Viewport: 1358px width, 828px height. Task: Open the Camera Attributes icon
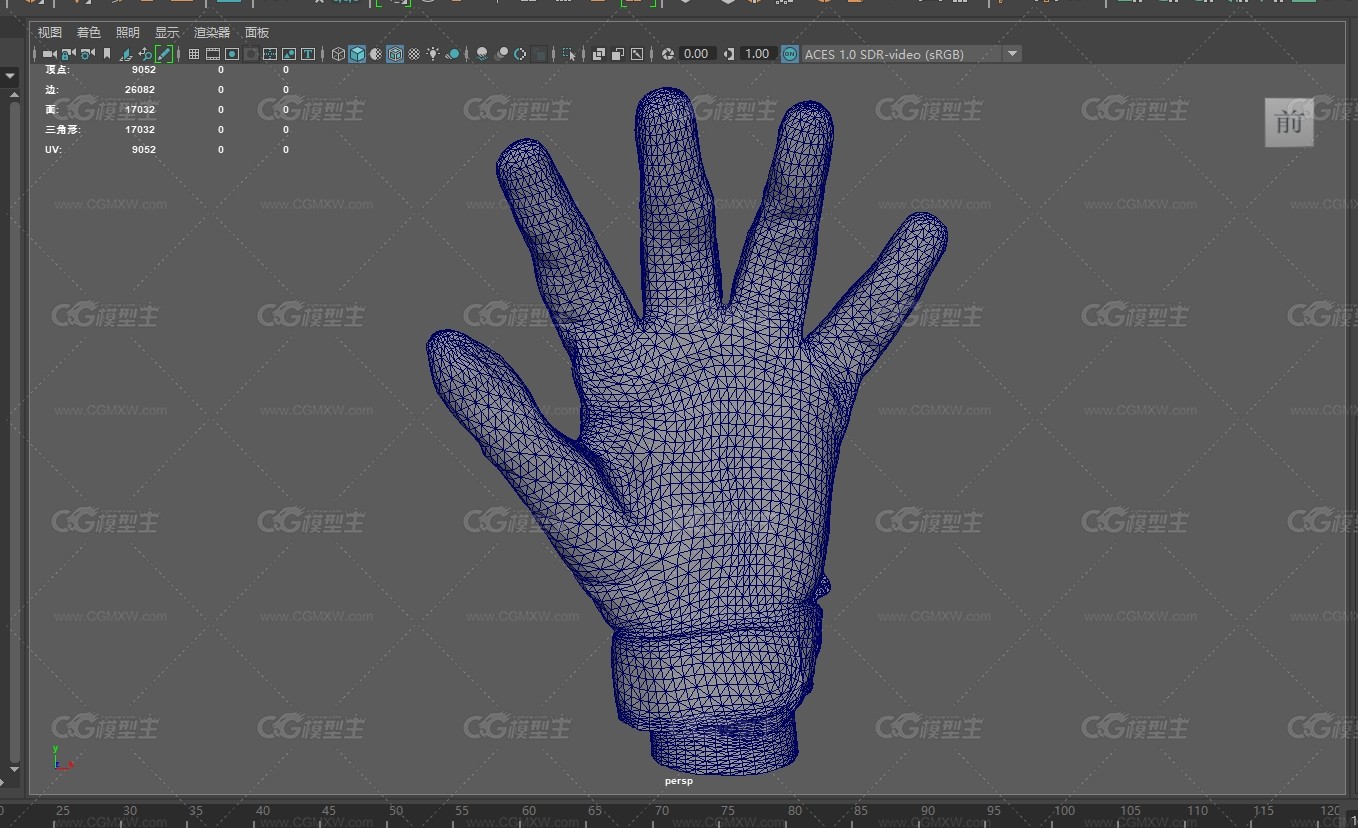[x=87, y=54]
